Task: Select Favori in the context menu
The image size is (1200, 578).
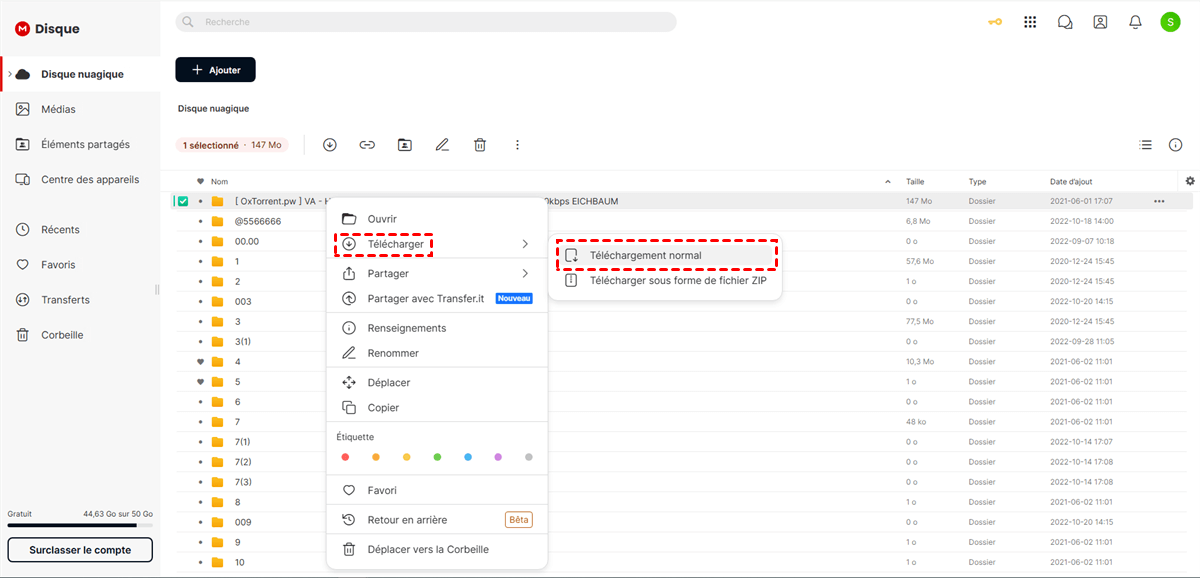Action: point(437,490)
